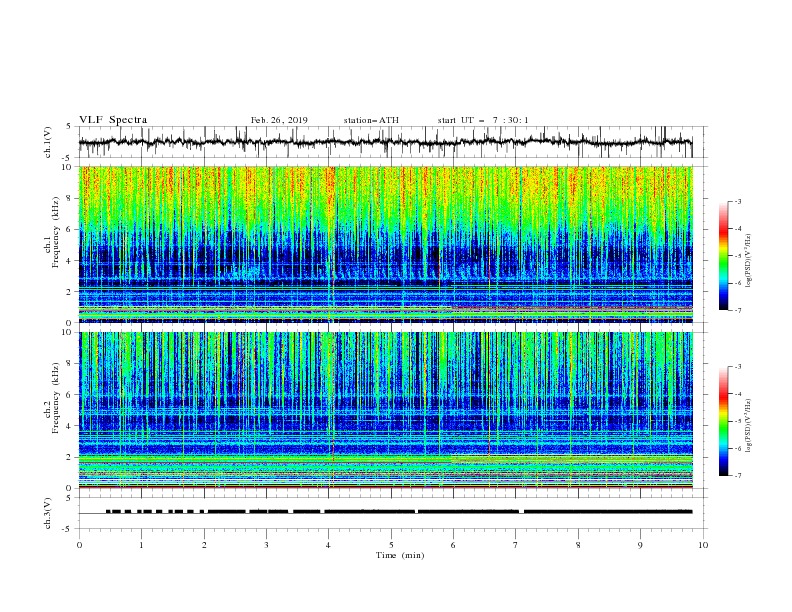Image resolution: width=792 pixels, height=612 pixels.
Task: Click the ch.1 voltage waveform trace
Action: pyautogui.click(x=386, y=142)
